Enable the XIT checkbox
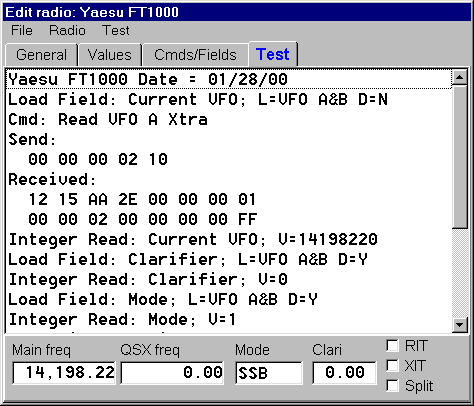 (x=392, y=366)
